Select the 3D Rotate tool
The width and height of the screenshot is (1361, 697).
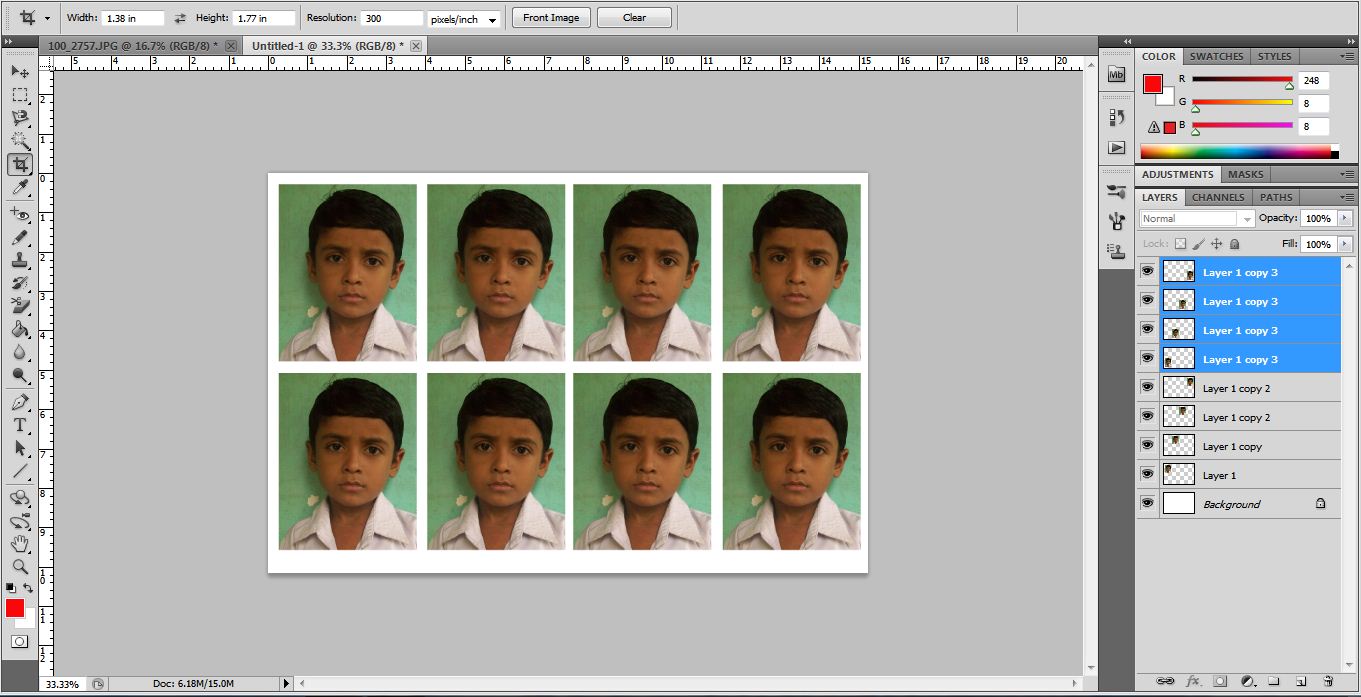[19, 497]
